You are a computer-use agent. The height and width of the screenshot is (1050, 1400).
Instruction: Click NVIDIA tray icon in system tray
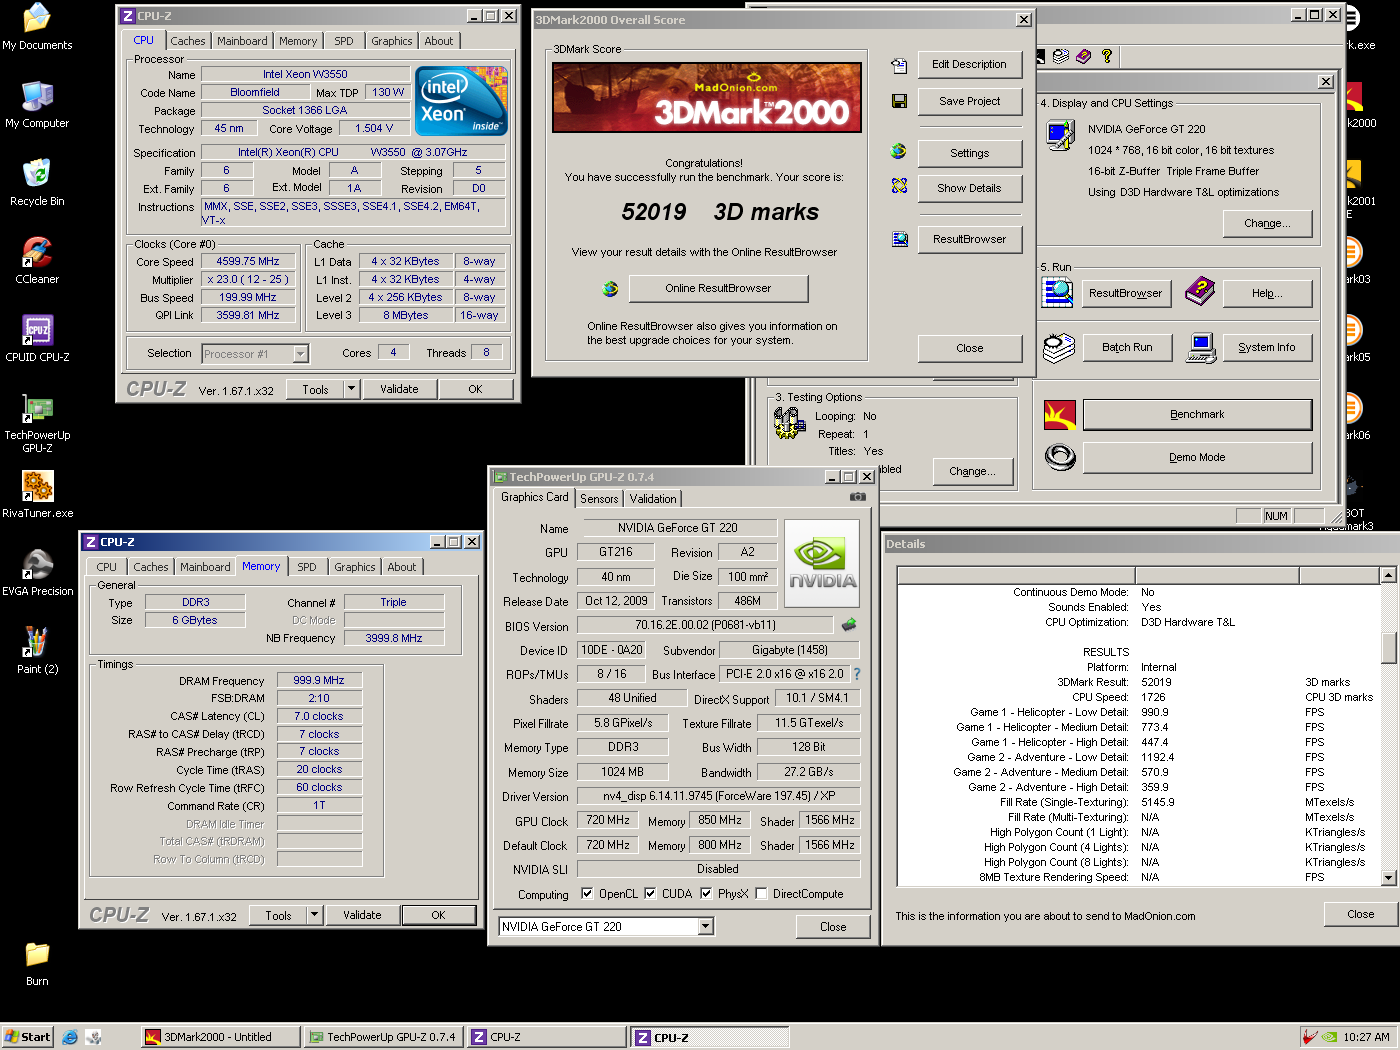coord(1329,1037)
